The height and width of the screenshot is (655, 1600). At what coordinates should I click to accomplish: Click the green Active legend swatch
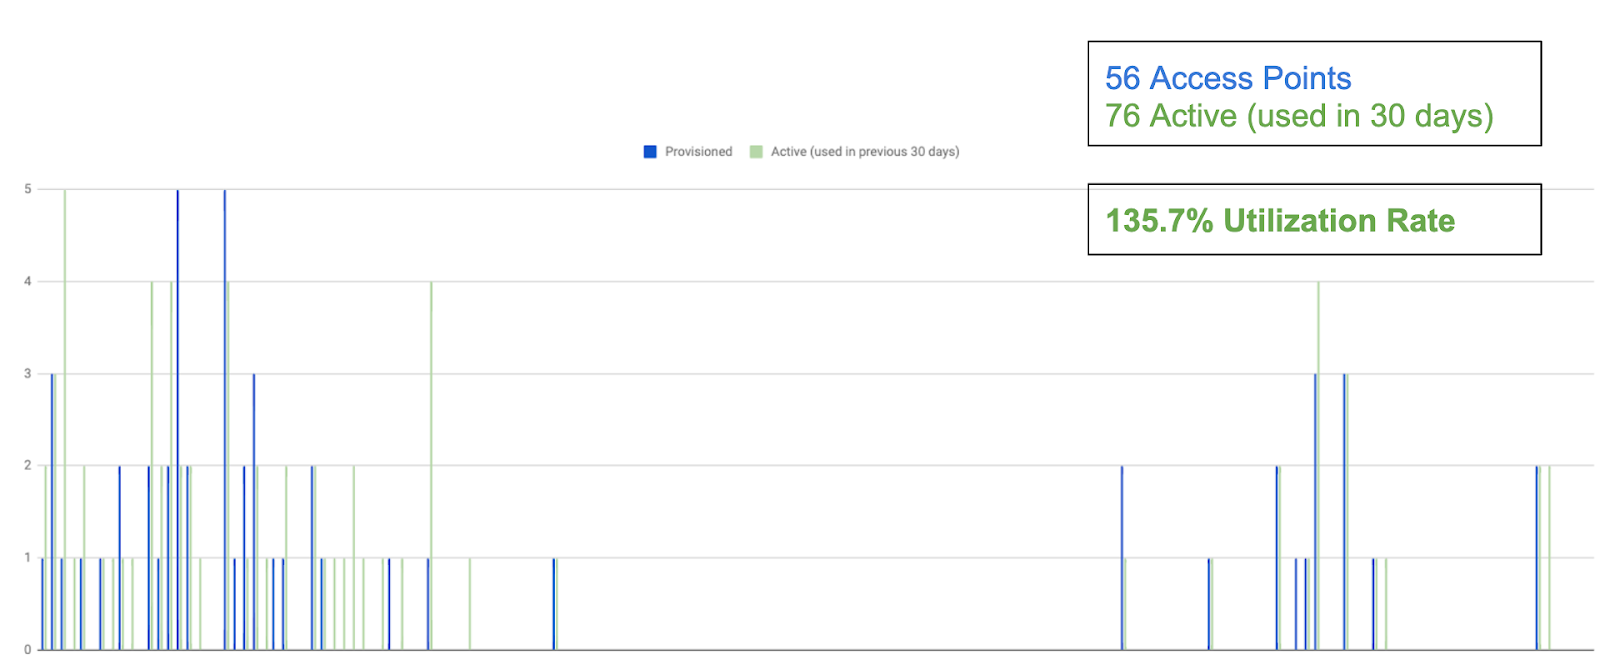click(756, 152)
